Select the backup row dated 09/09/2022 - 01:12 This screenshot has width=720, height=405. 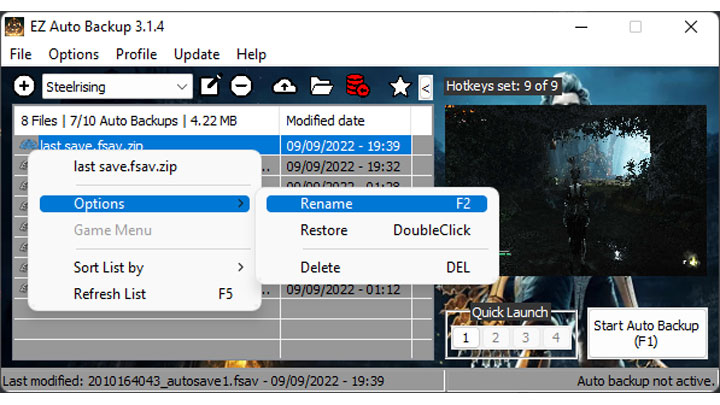(x=343, y=290)
